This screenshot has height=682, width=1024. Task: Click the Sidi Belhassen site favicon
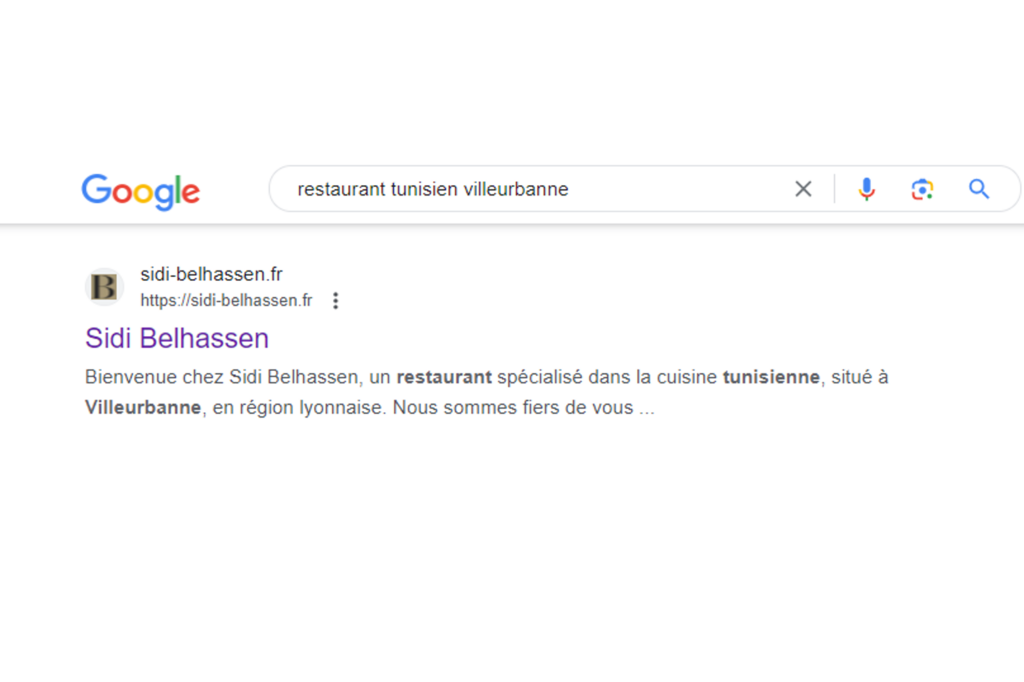coord(104,287)
